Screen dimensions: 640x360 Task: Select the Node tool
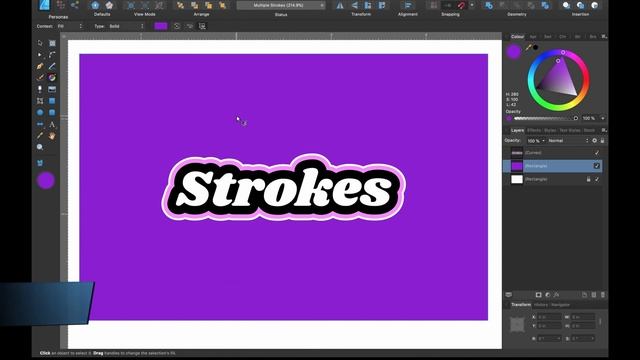[x=40, y=54]
